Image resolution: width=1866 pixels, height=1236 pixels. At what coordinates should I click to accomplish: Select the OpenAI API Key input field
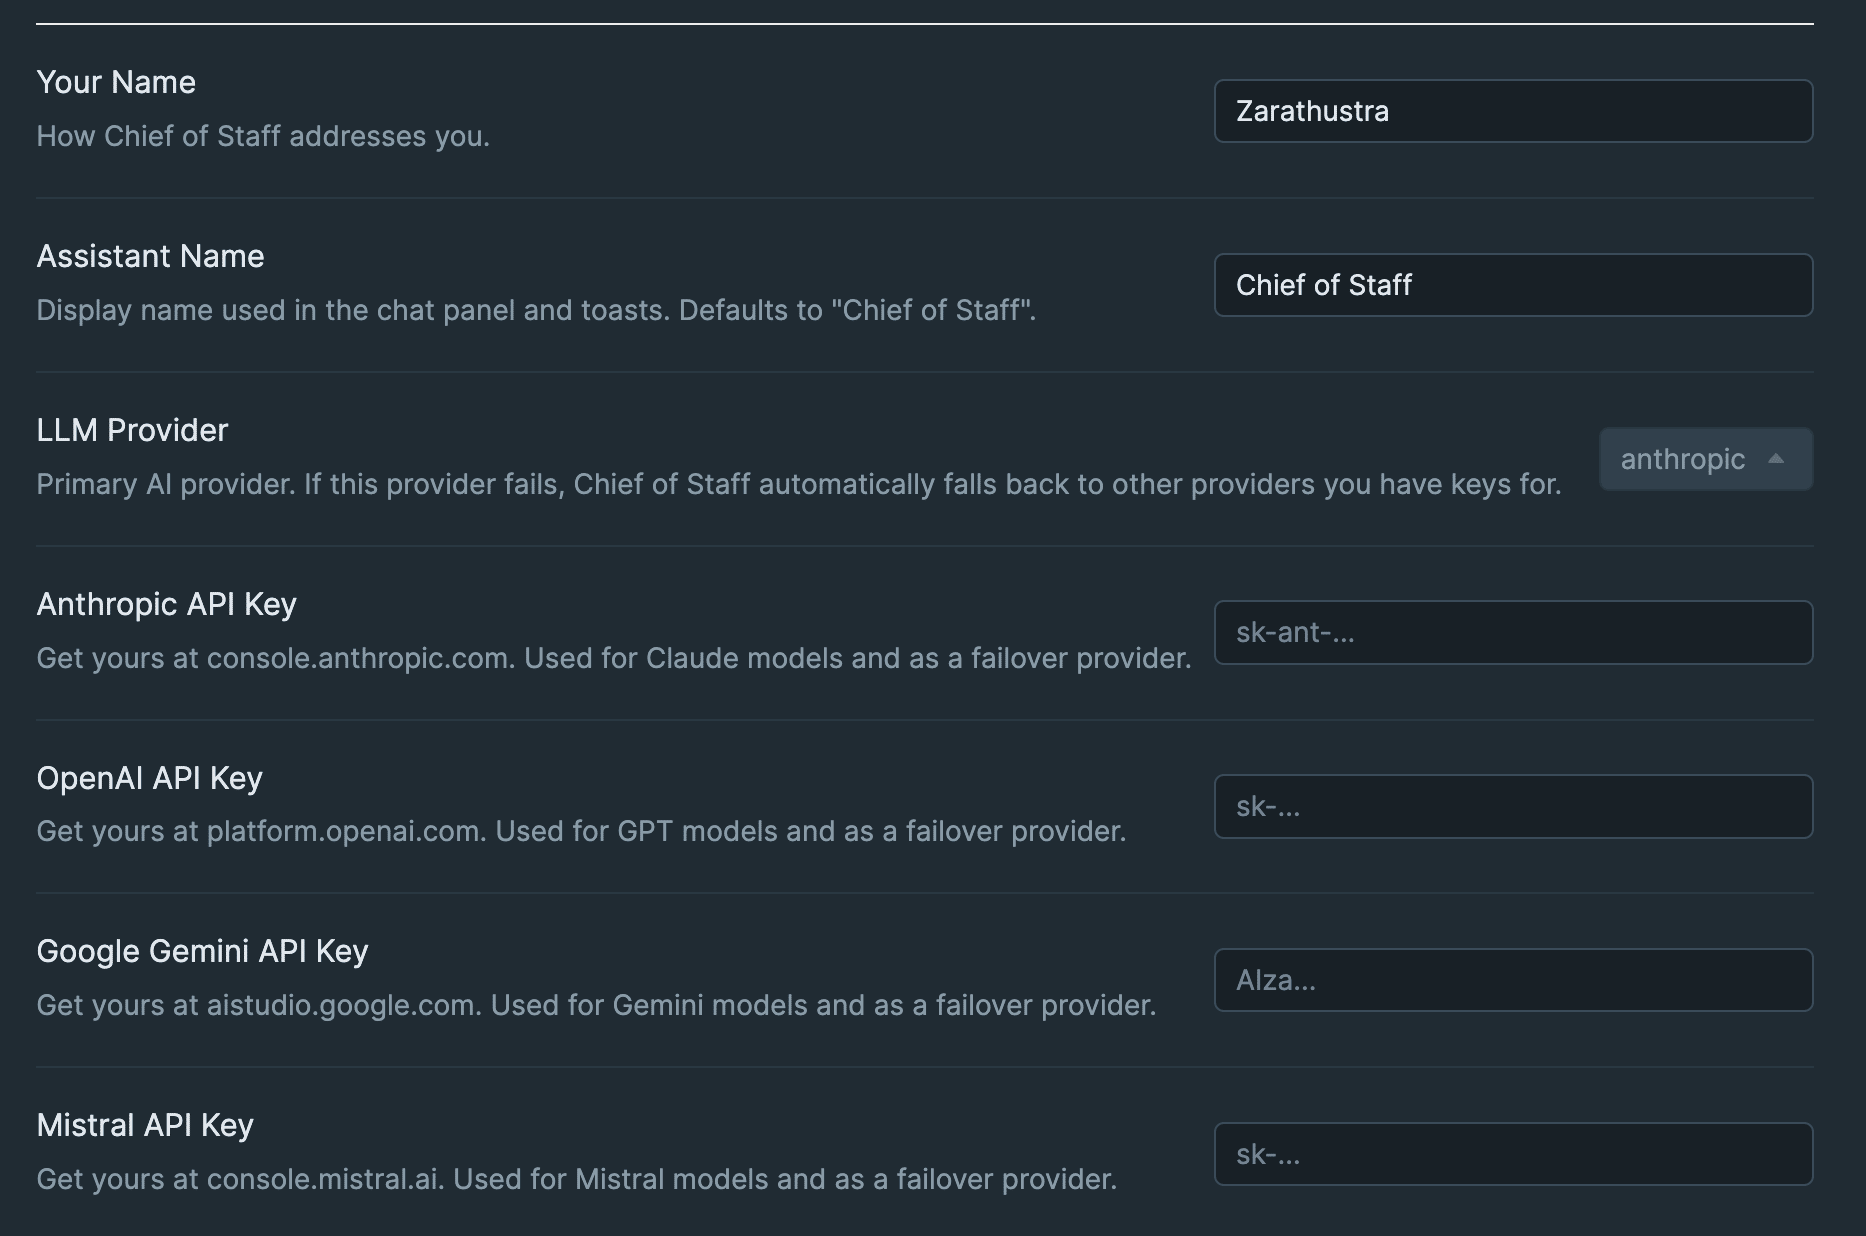[1512, 806]
